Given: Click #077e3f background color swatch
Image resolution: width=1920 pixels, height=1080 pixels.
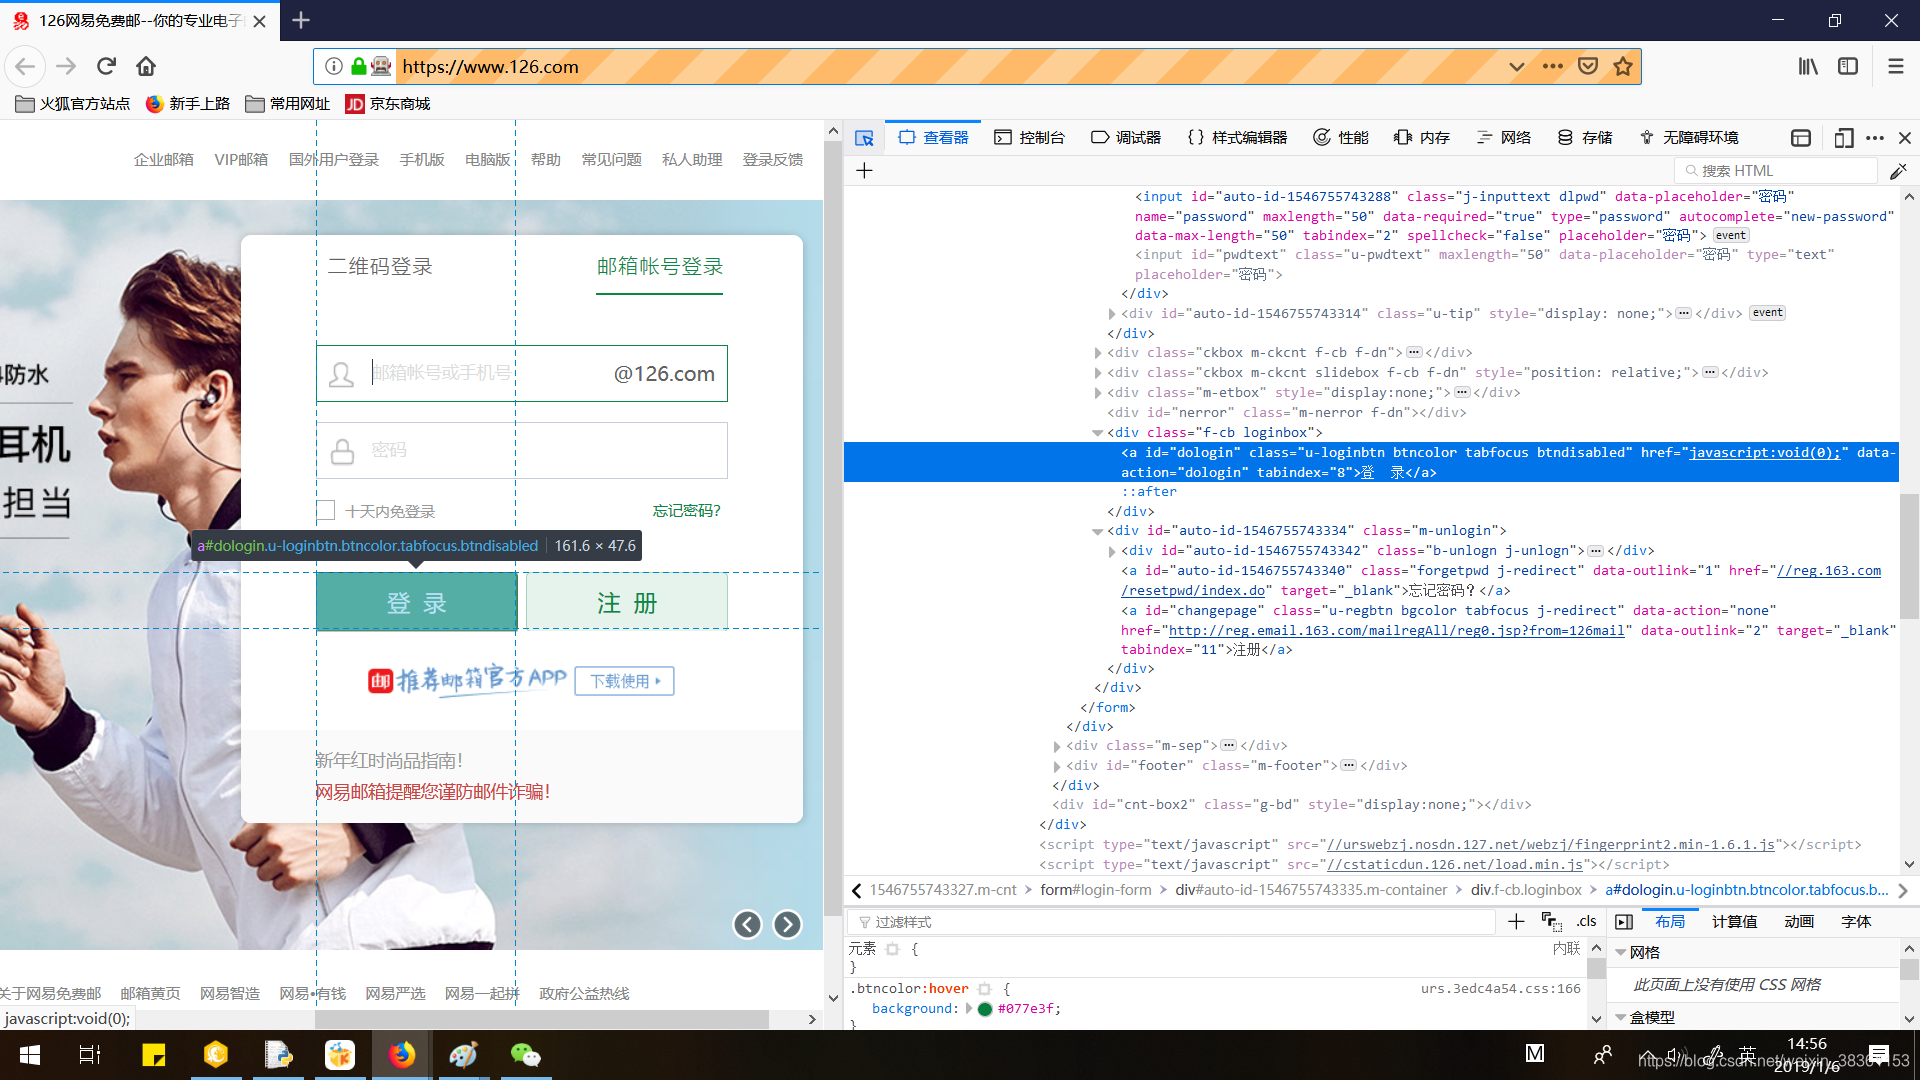Looking at the screenshot, I should [985, 1009].
